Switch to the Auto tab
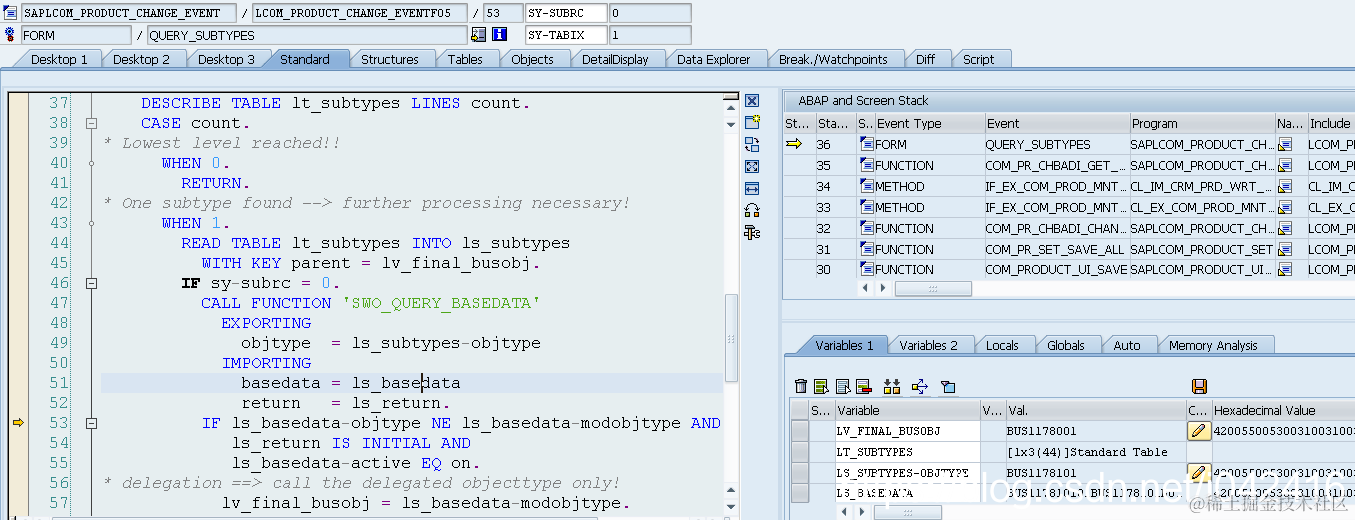The width and height of the screenshot is (1355, 520). [1127, 345]
